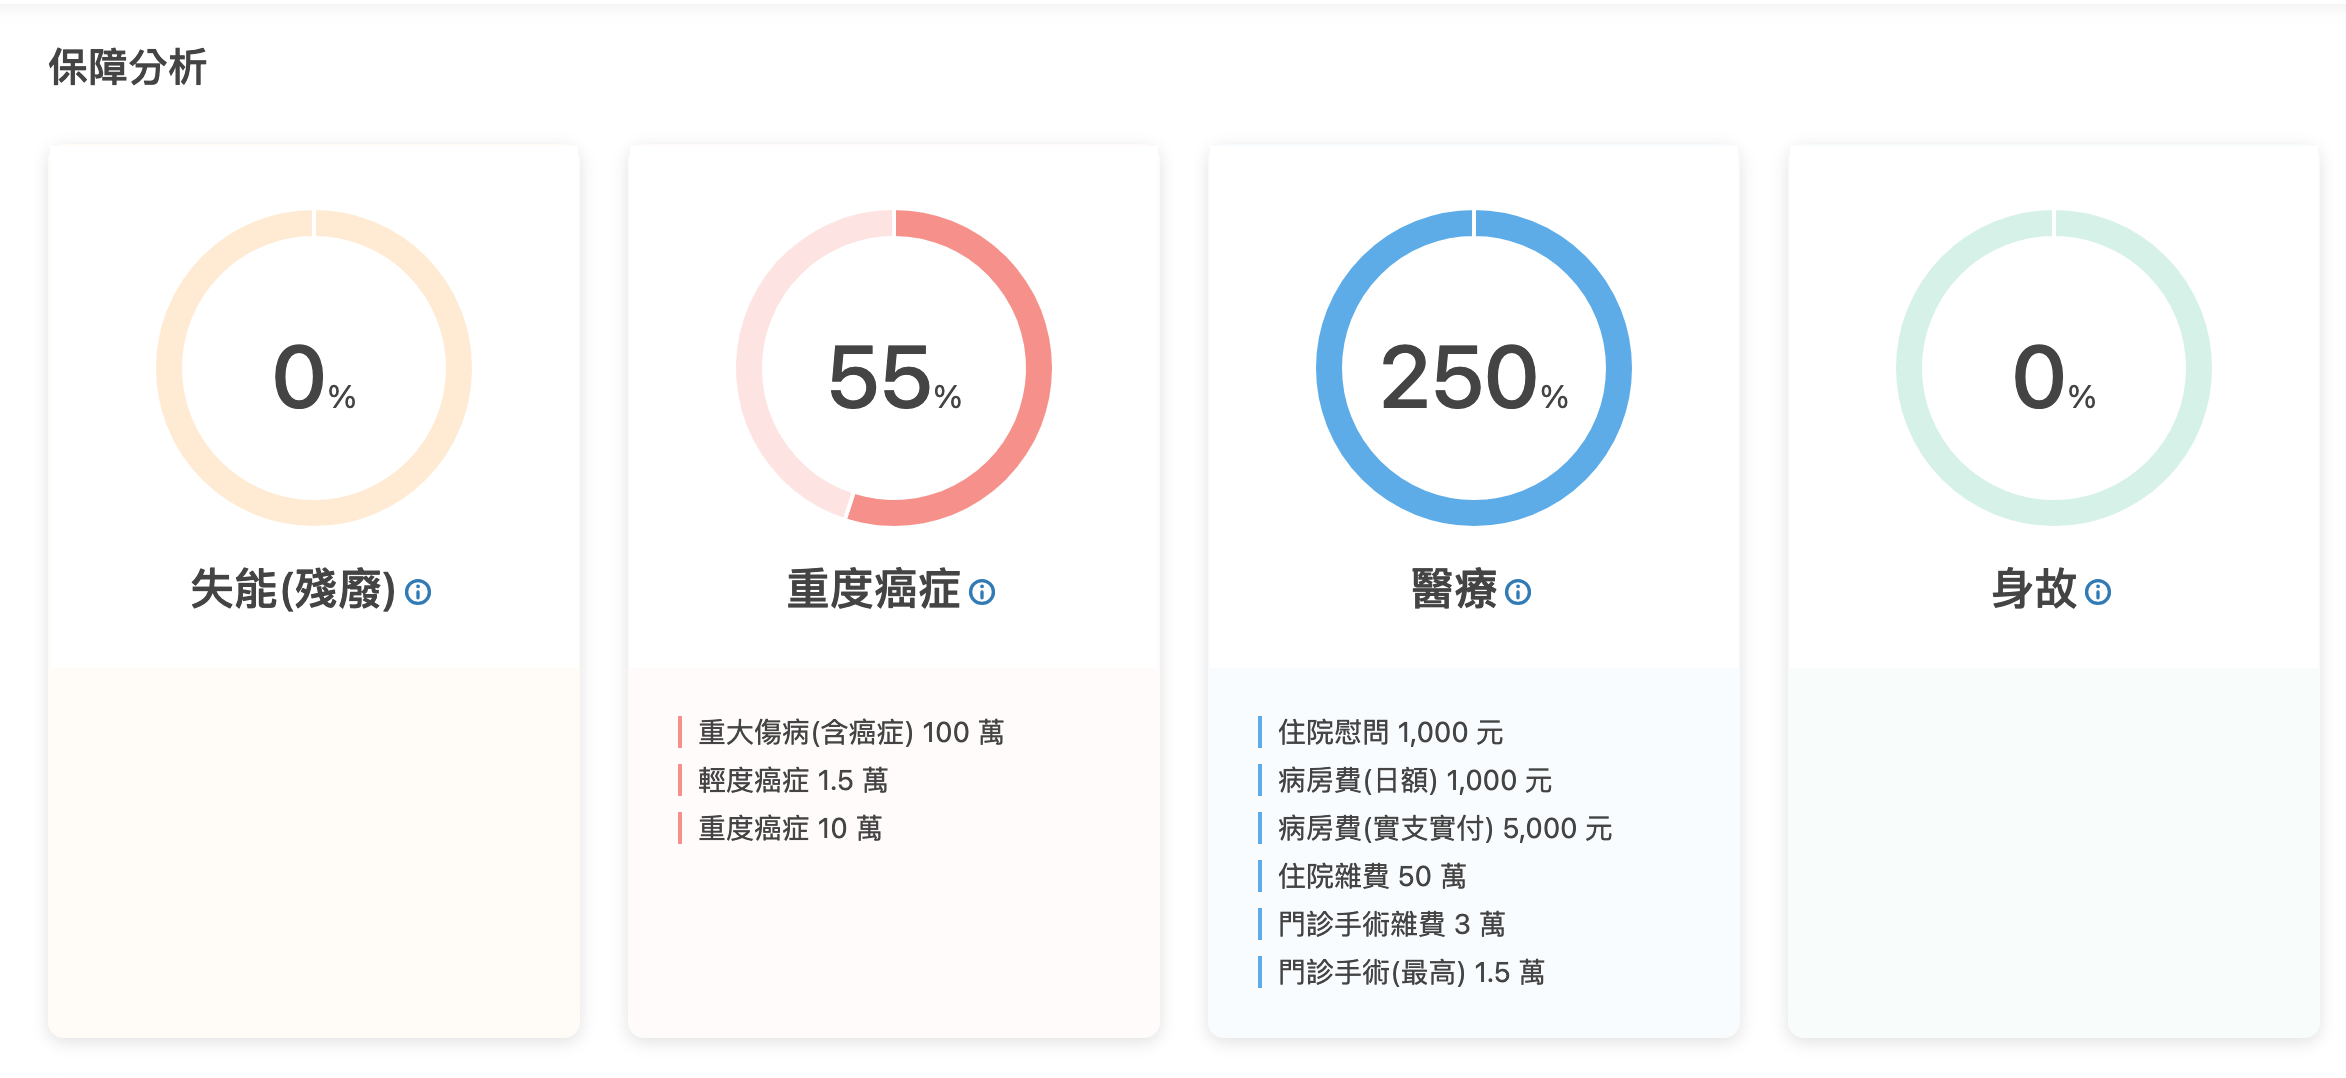
Task: Click the 250% medical coverage ring
Action: 1474,367
